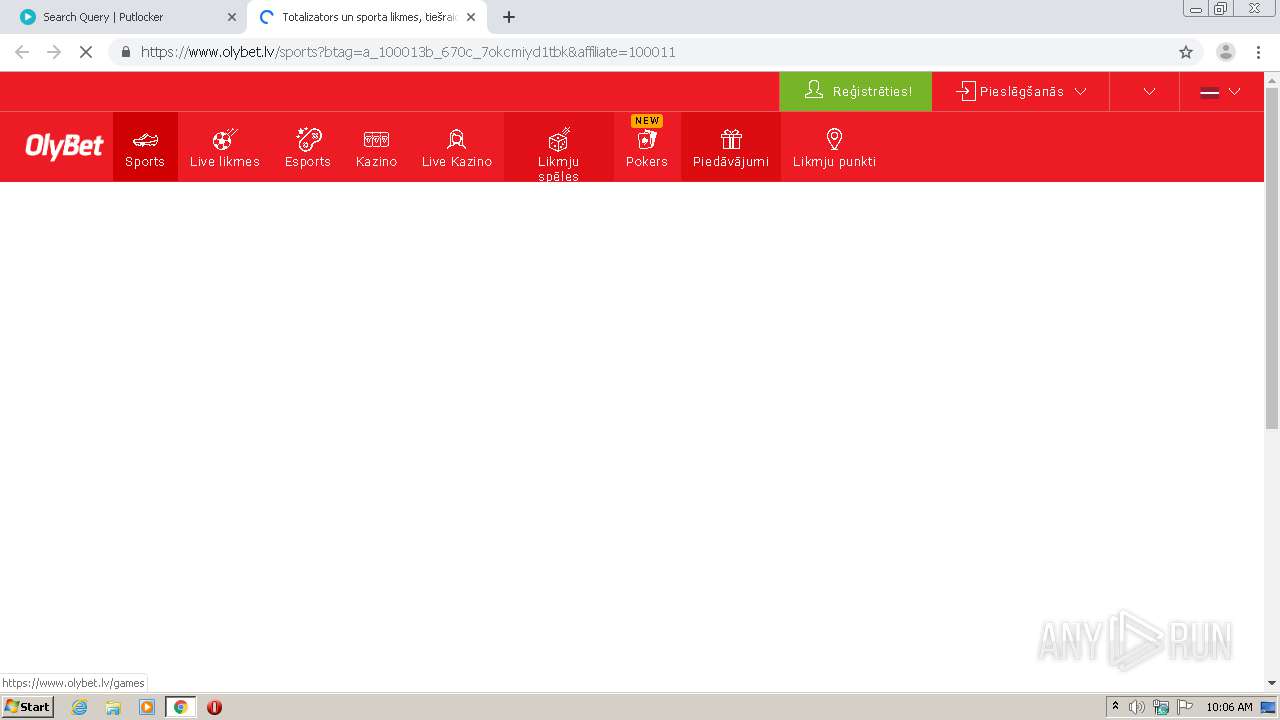This screenshot has height=720, width=1280.
Task: Expand the Pieslēgšanās login dropdown arrow
Action: (x=1080, y=91)
